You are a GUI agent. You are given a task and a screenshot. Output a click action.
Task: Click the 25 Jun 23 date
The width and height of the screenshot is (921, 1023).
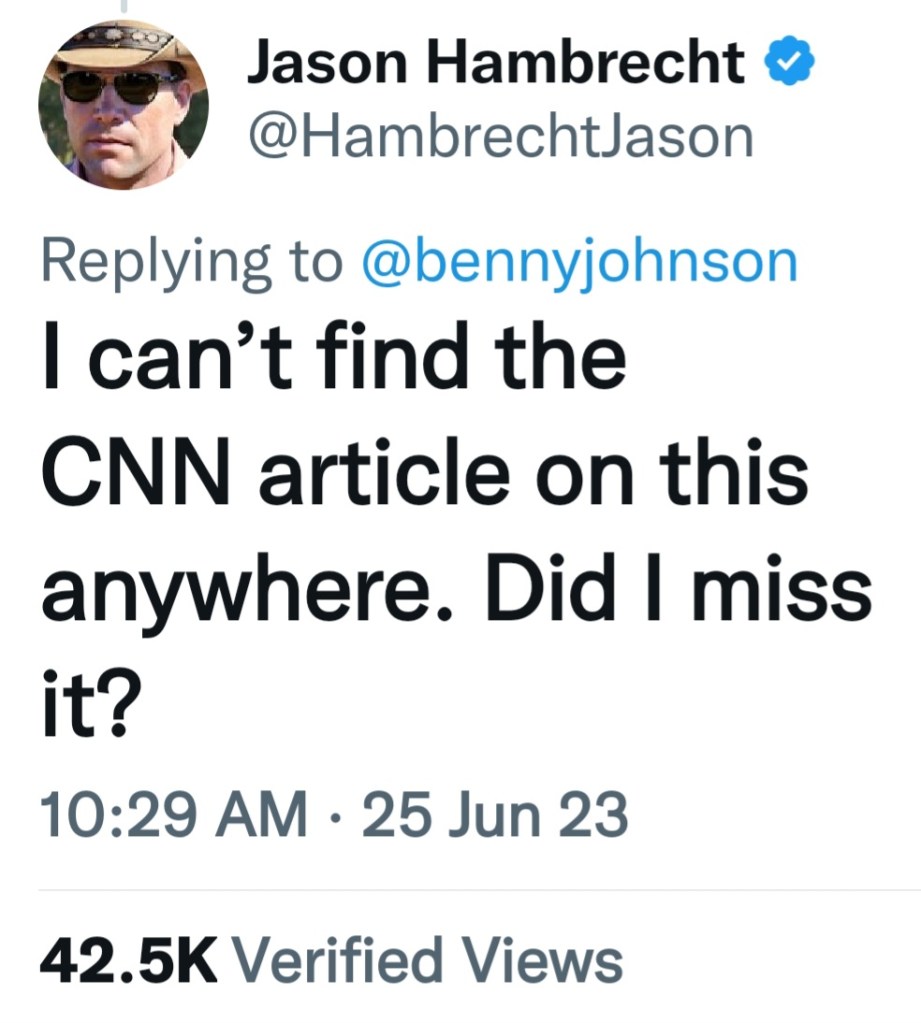pos(495,815)
